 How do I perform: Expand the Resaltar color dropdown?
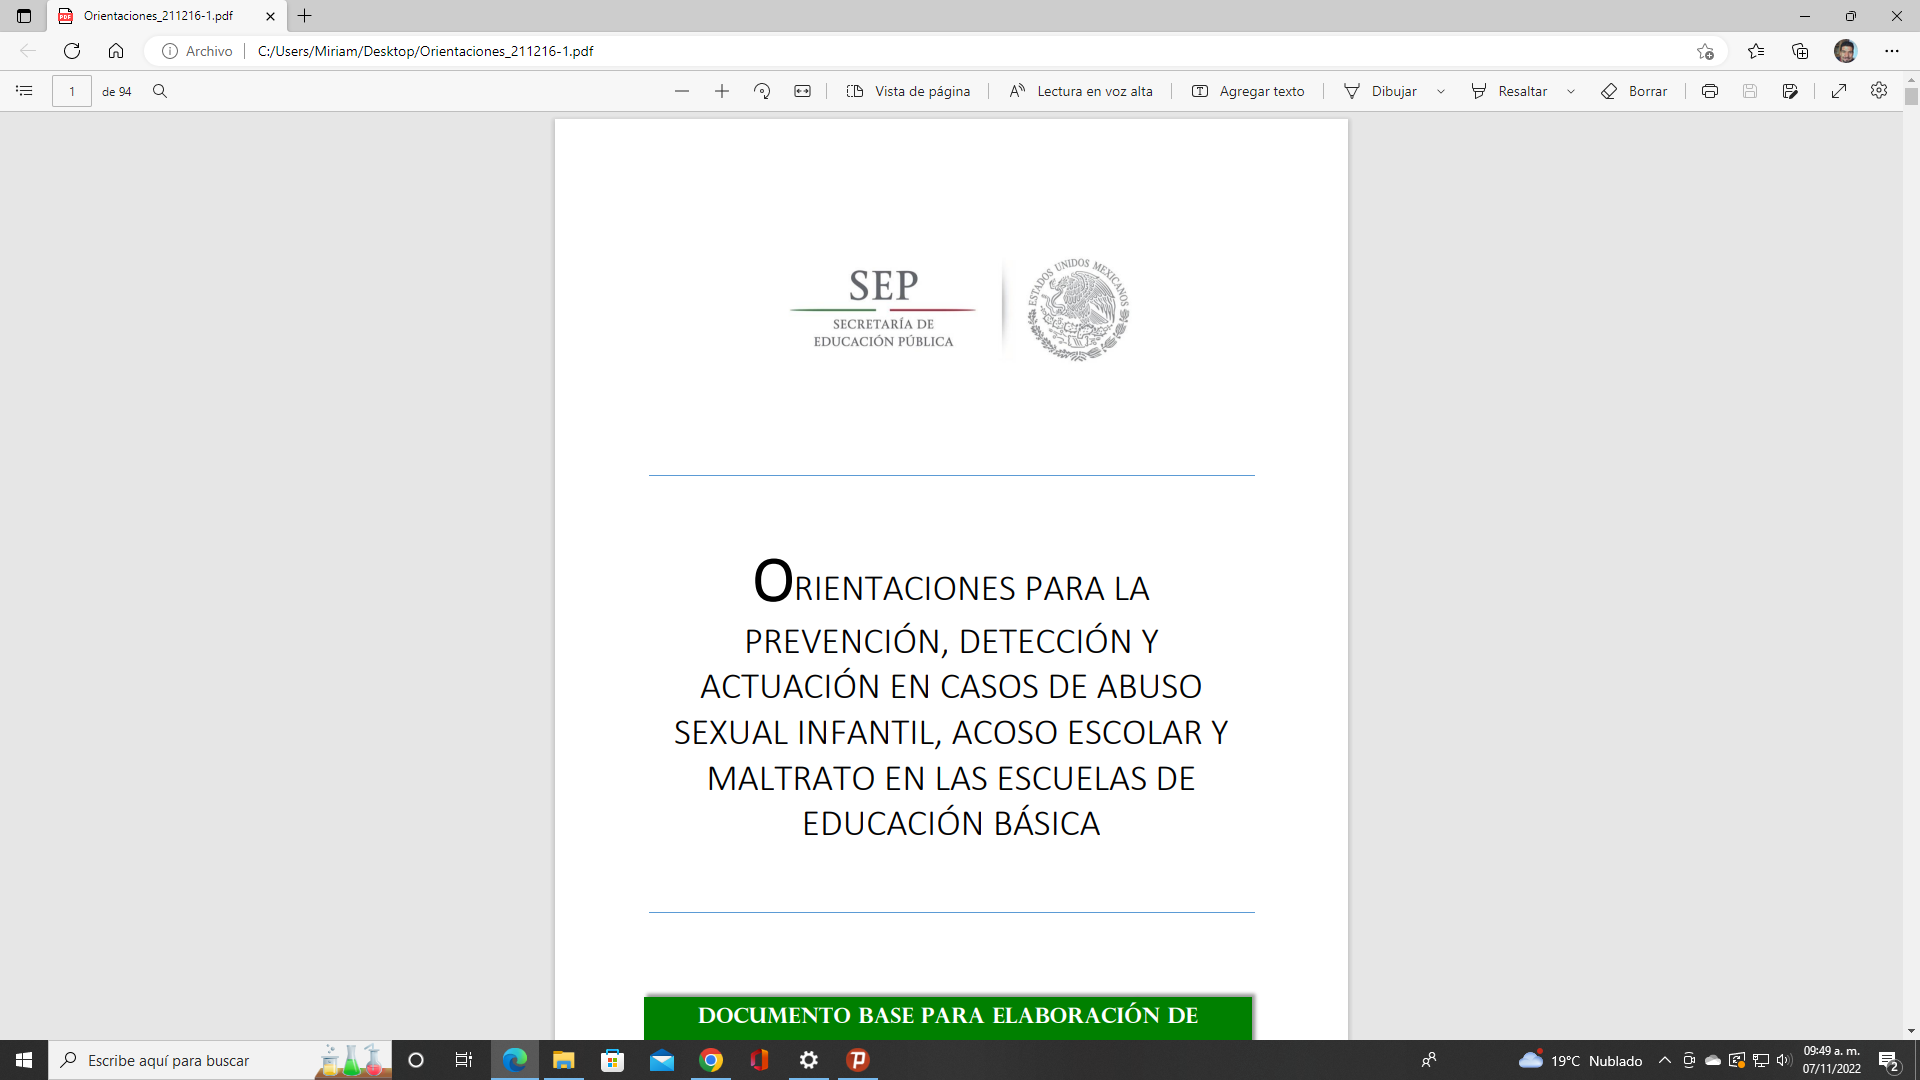[x=1571, y=91]
